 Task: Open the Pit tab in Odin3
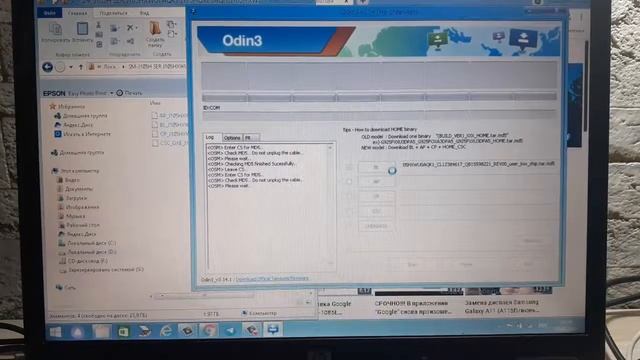tap(250, 138)
